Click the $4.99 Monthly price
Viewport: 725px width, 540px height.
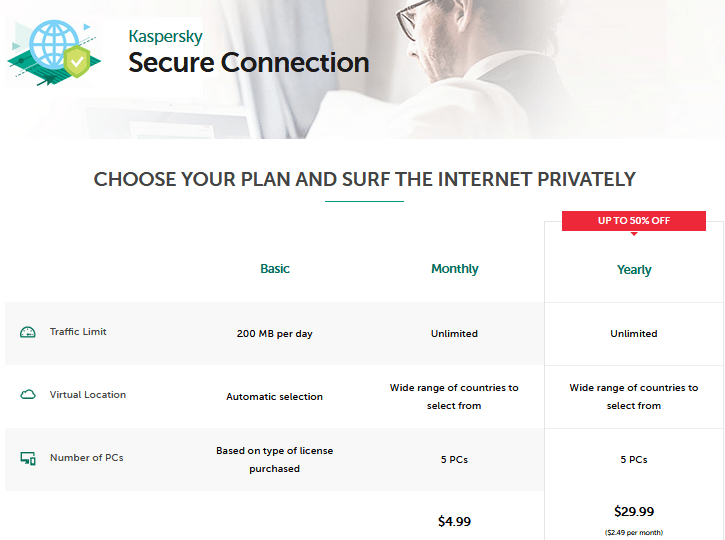(x=454, y=522)
